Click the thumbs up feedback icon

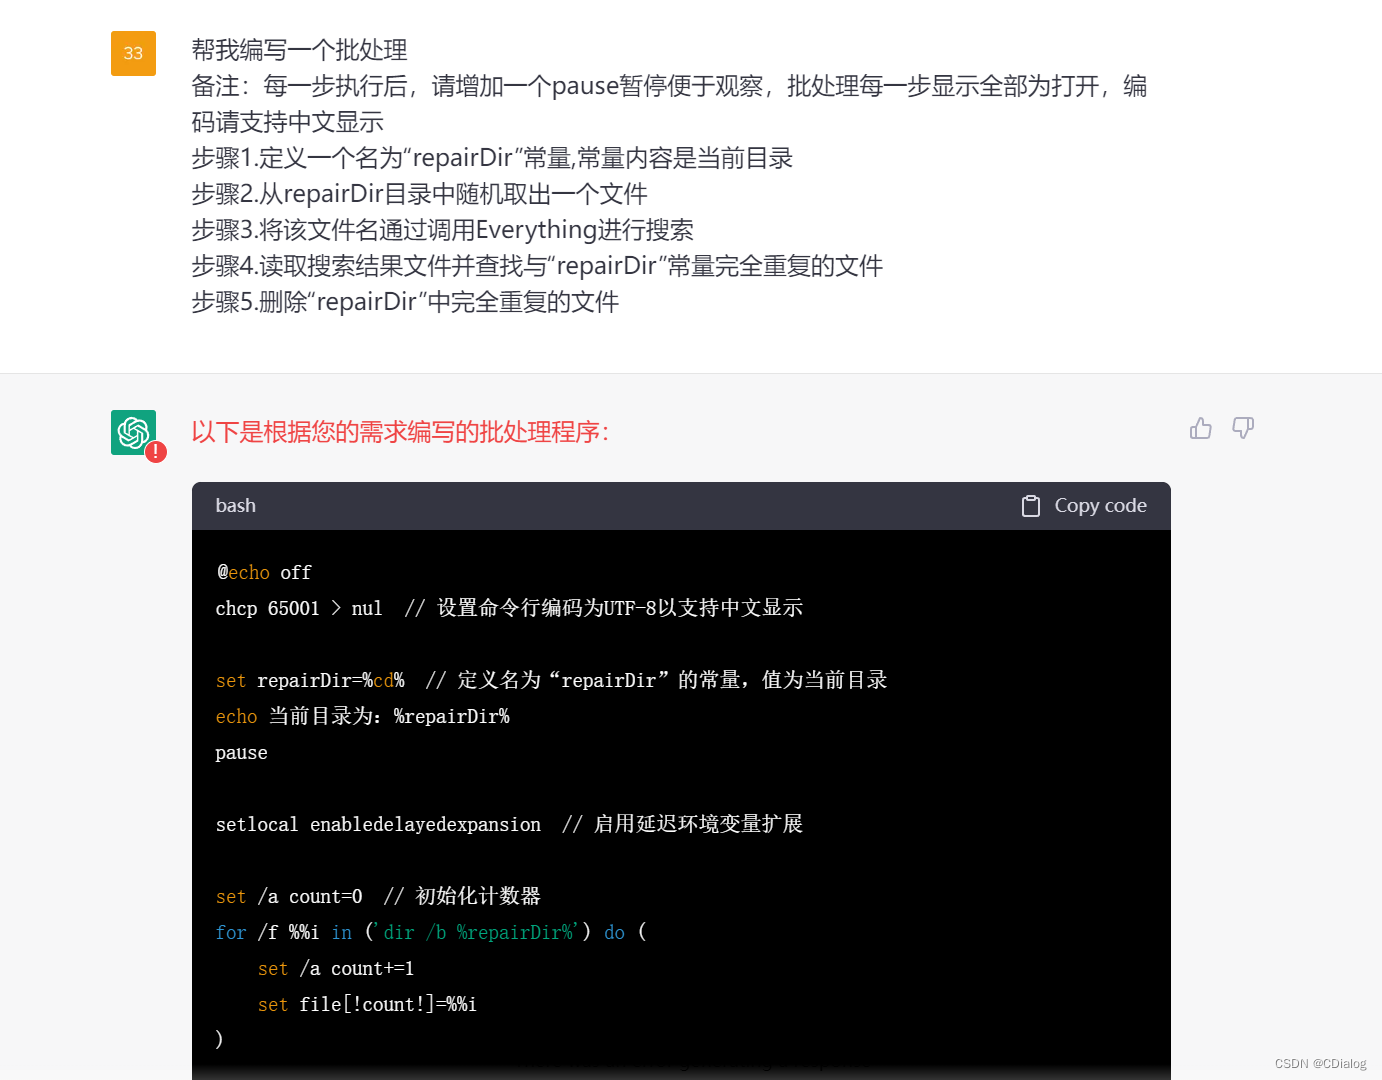[1201, 429]
